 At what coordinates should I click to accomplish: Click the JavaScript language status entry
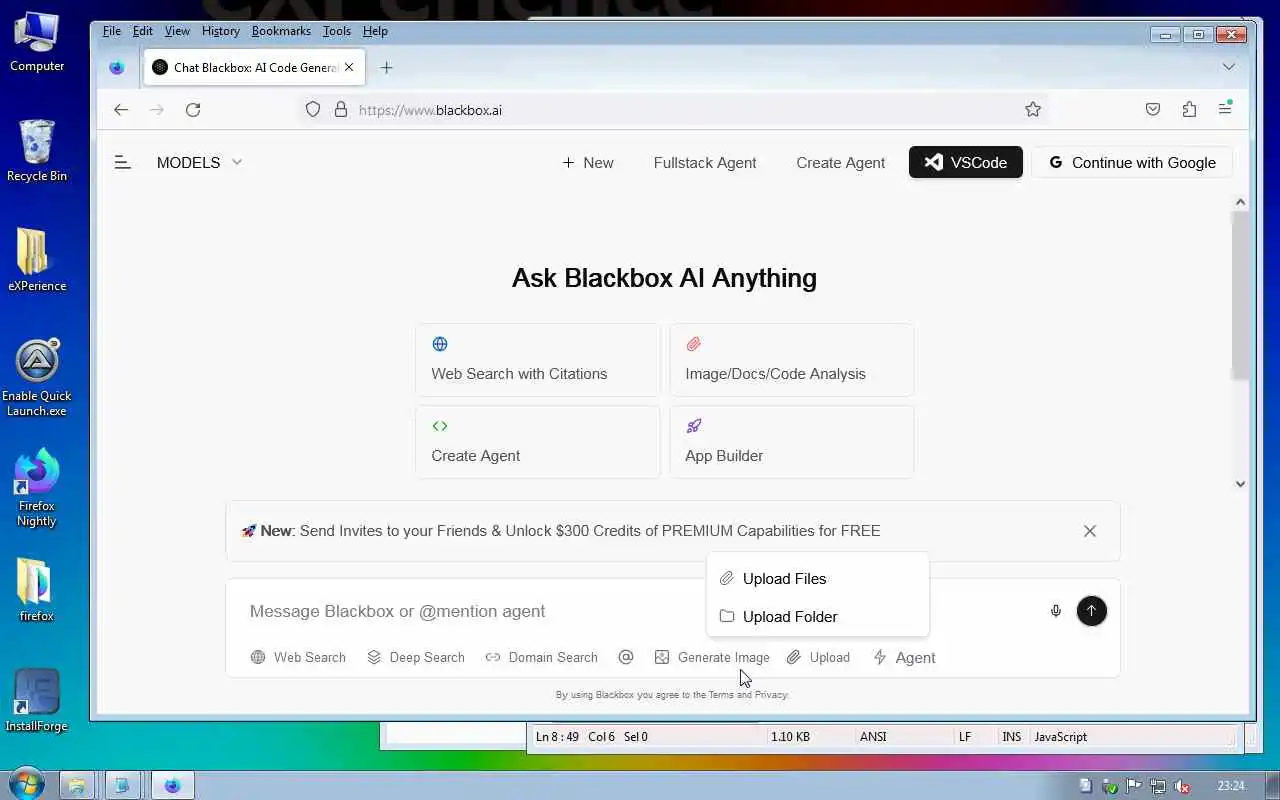[1060, 737]
